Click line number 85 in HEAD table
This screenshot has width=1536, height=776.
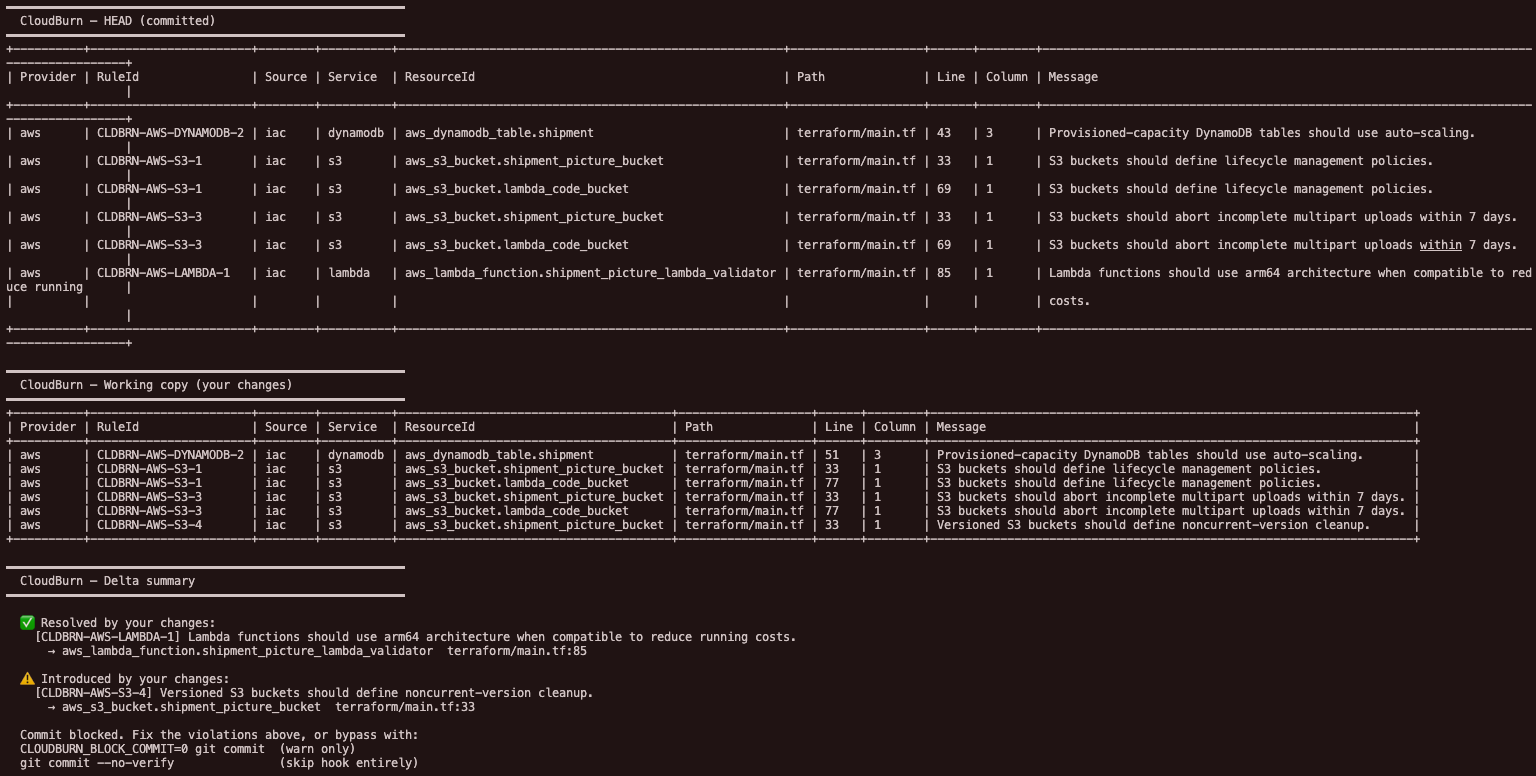(944, 273)
